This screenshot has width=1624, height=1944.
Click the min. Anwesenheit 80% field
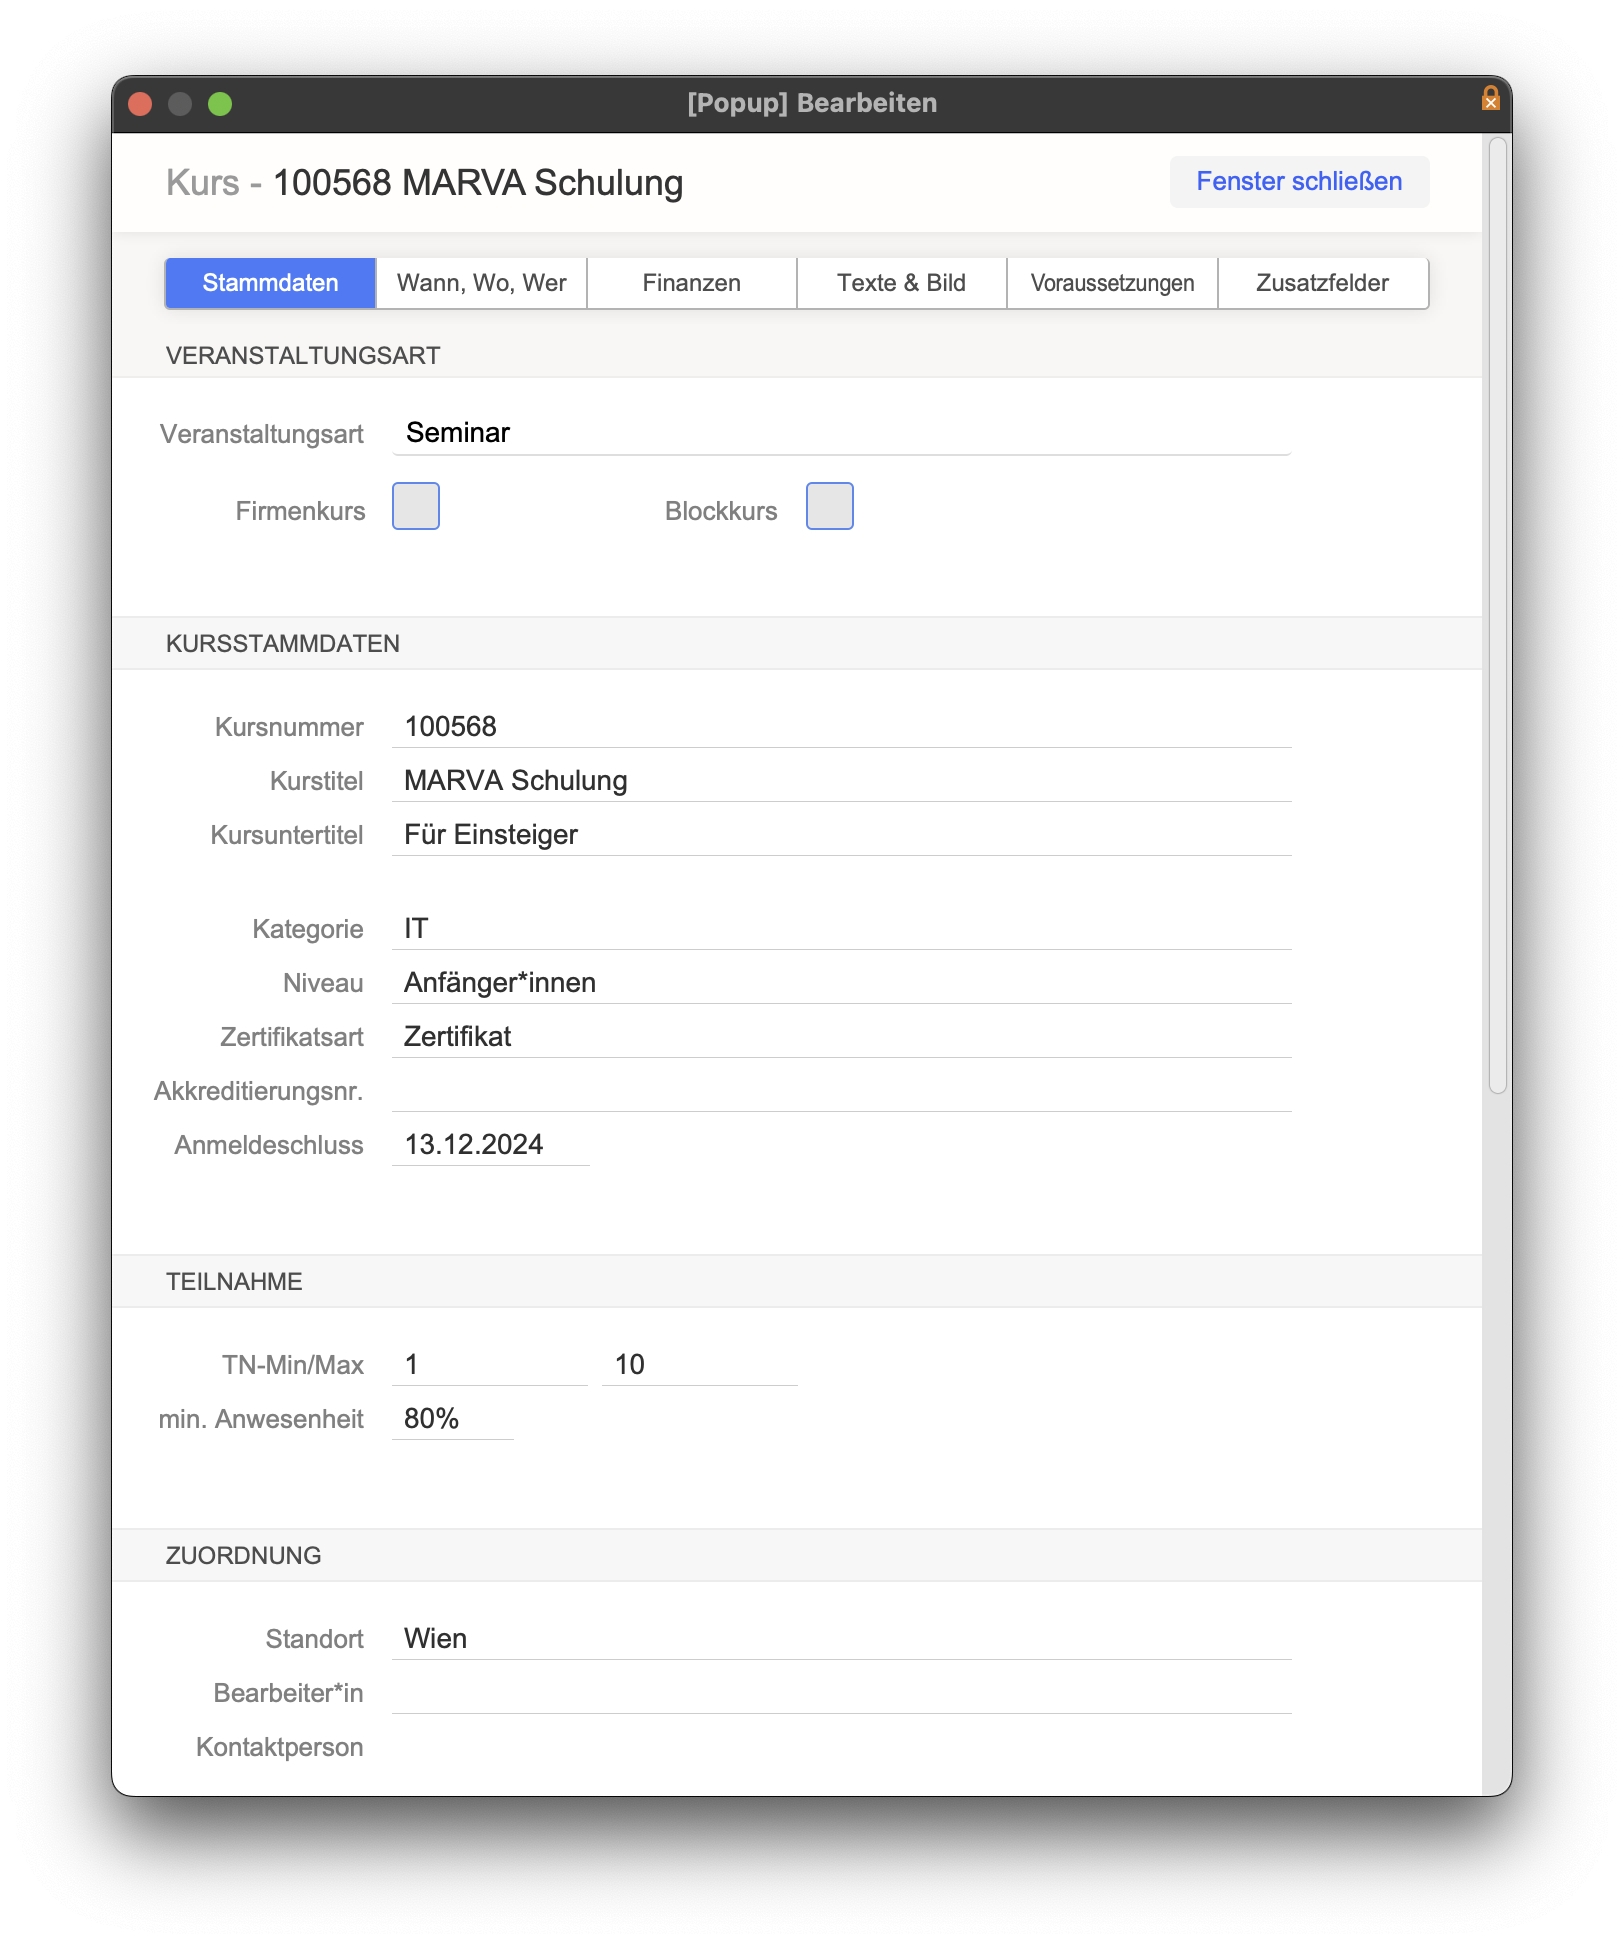coord(452,1419)
